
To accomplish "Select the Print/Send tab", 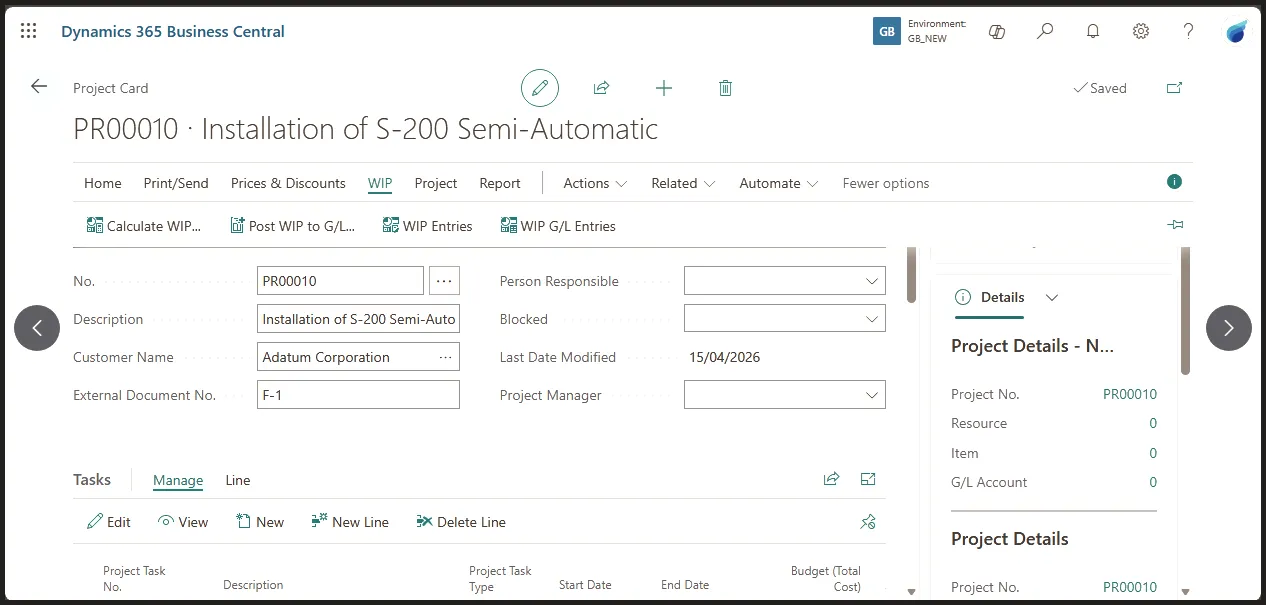I will click(x=176, y=183).
